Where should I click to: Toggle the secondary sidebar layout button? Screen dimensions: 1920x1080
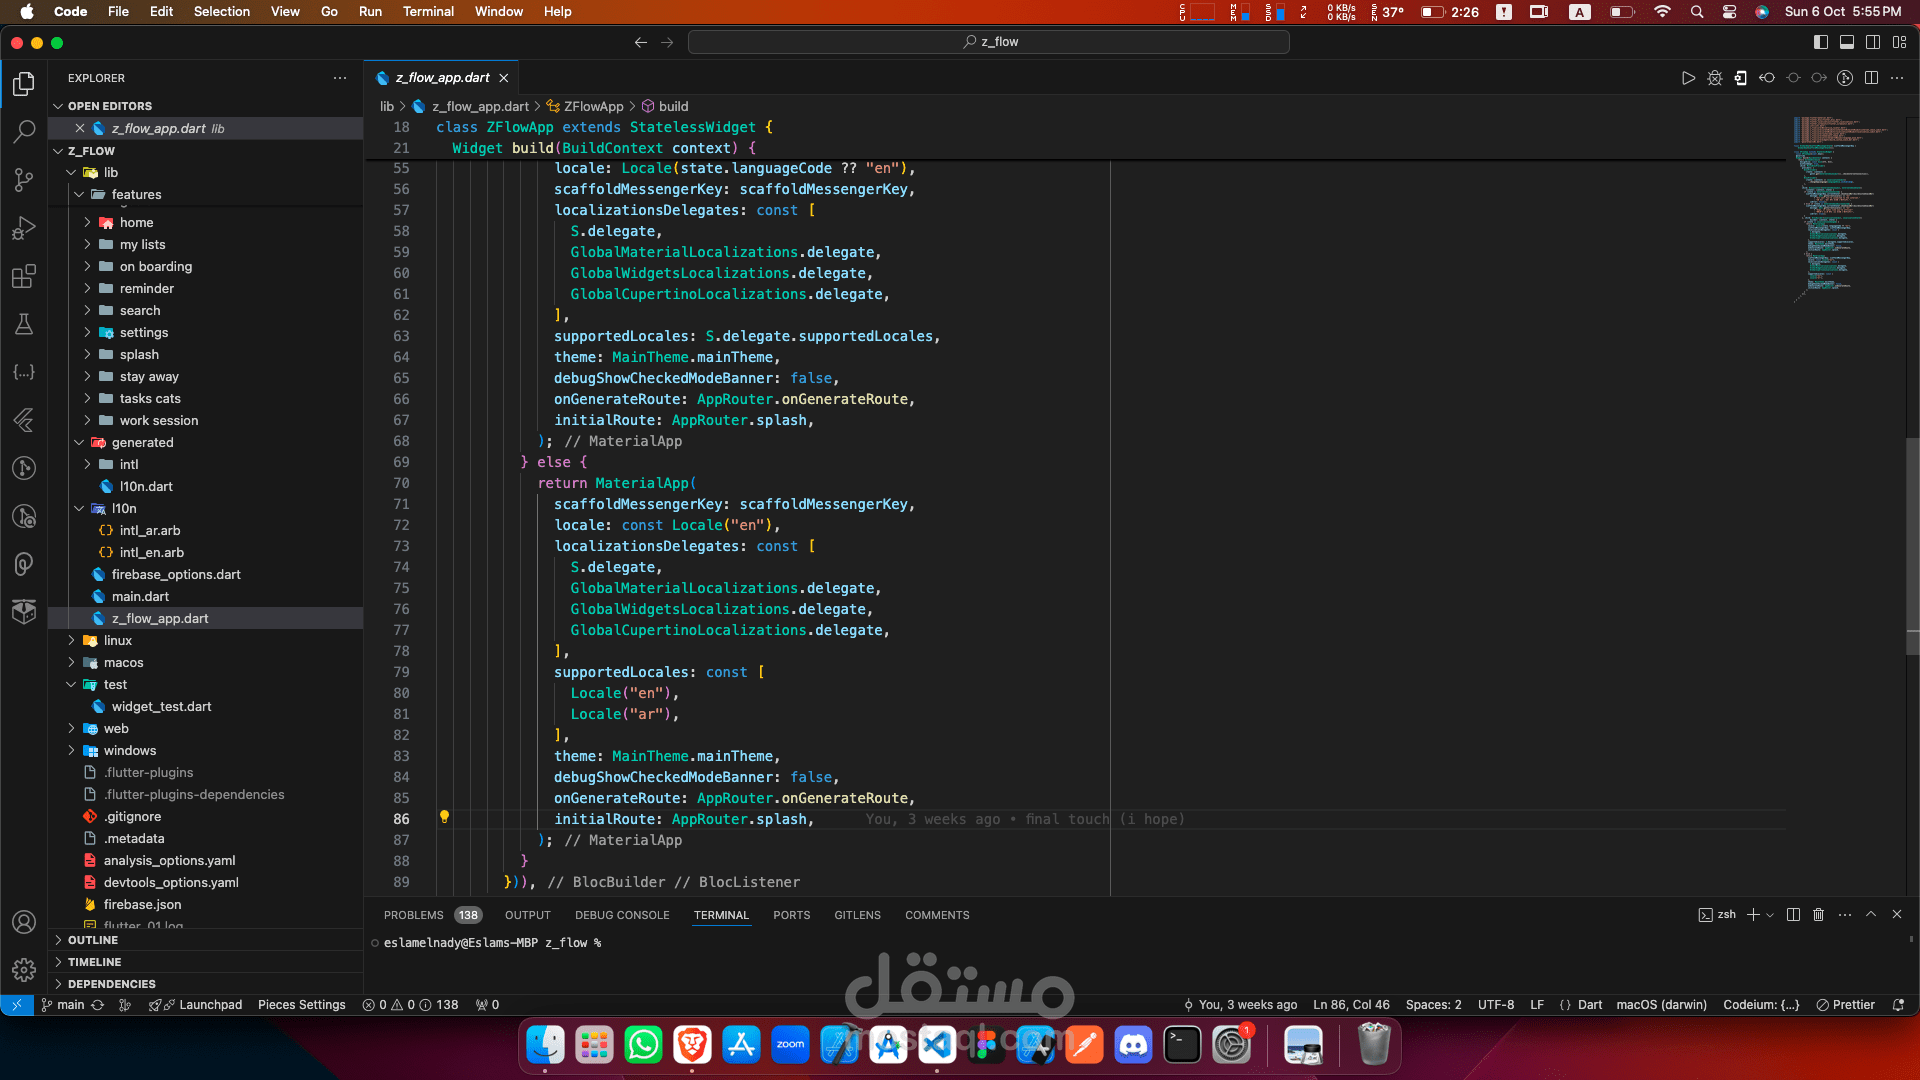(1873, 42)
